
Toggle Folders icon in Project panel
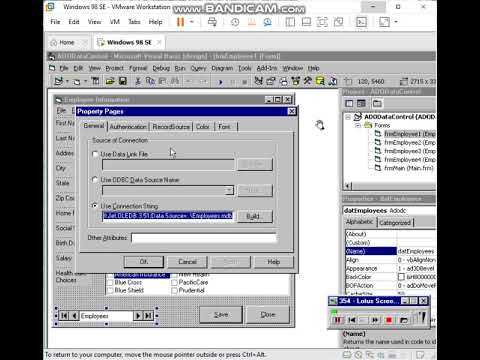tap(377, 103)
